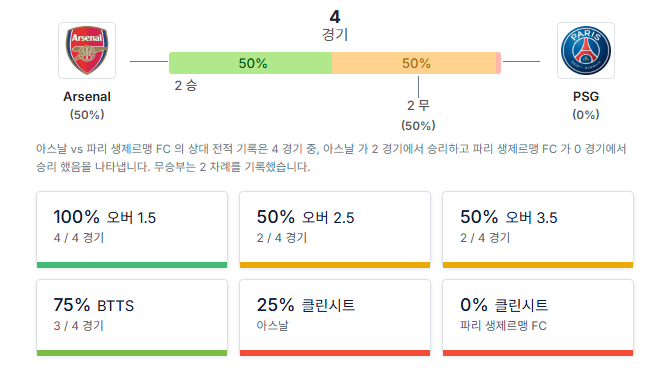Click the green bar under 오버 1.5 card
Viewport: 664px width, 368px height.
132,265
